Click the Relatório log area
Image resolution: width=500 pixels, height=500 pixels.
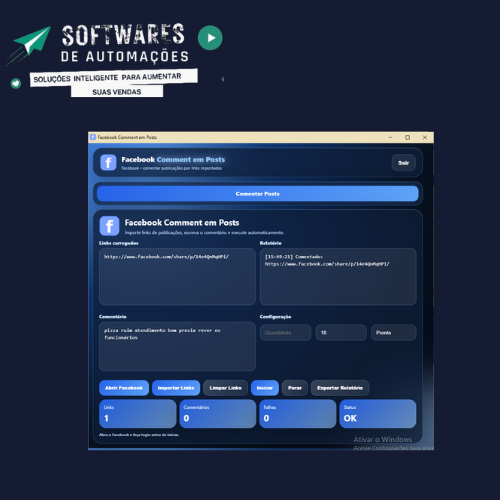(338, 276)
